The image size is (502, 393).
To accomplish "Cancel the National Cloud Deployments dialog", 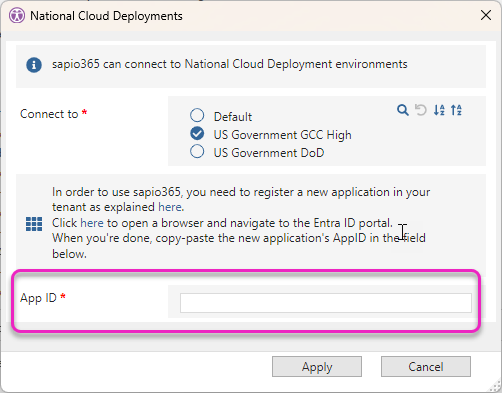I will coord(426,367).
